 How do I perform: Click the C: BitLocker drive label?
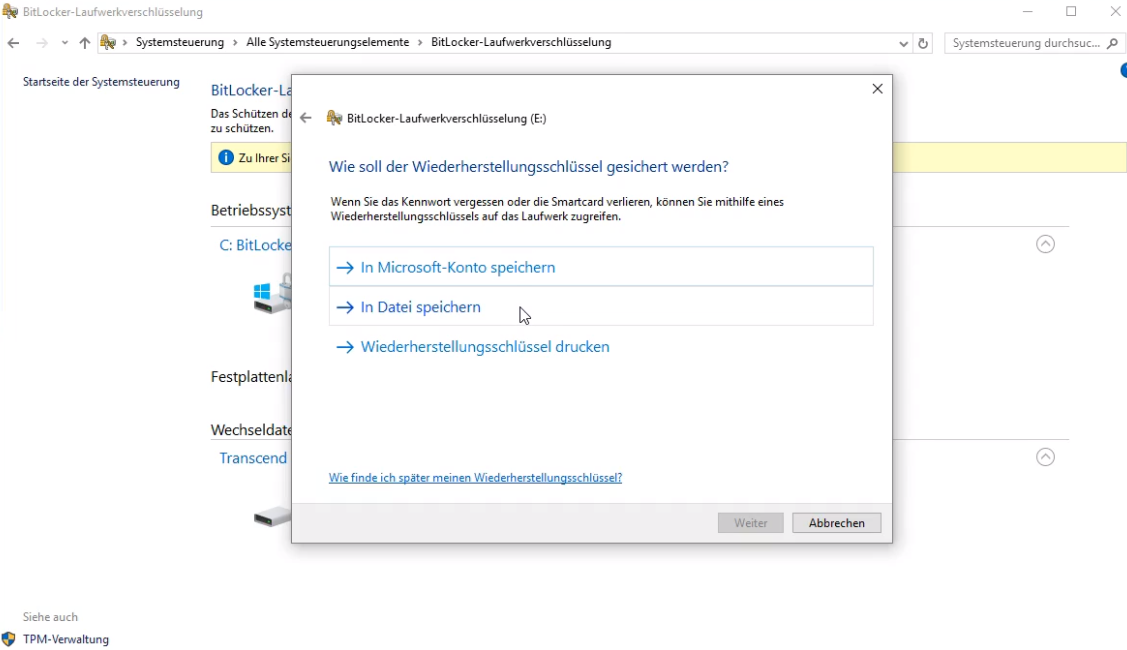255,245
